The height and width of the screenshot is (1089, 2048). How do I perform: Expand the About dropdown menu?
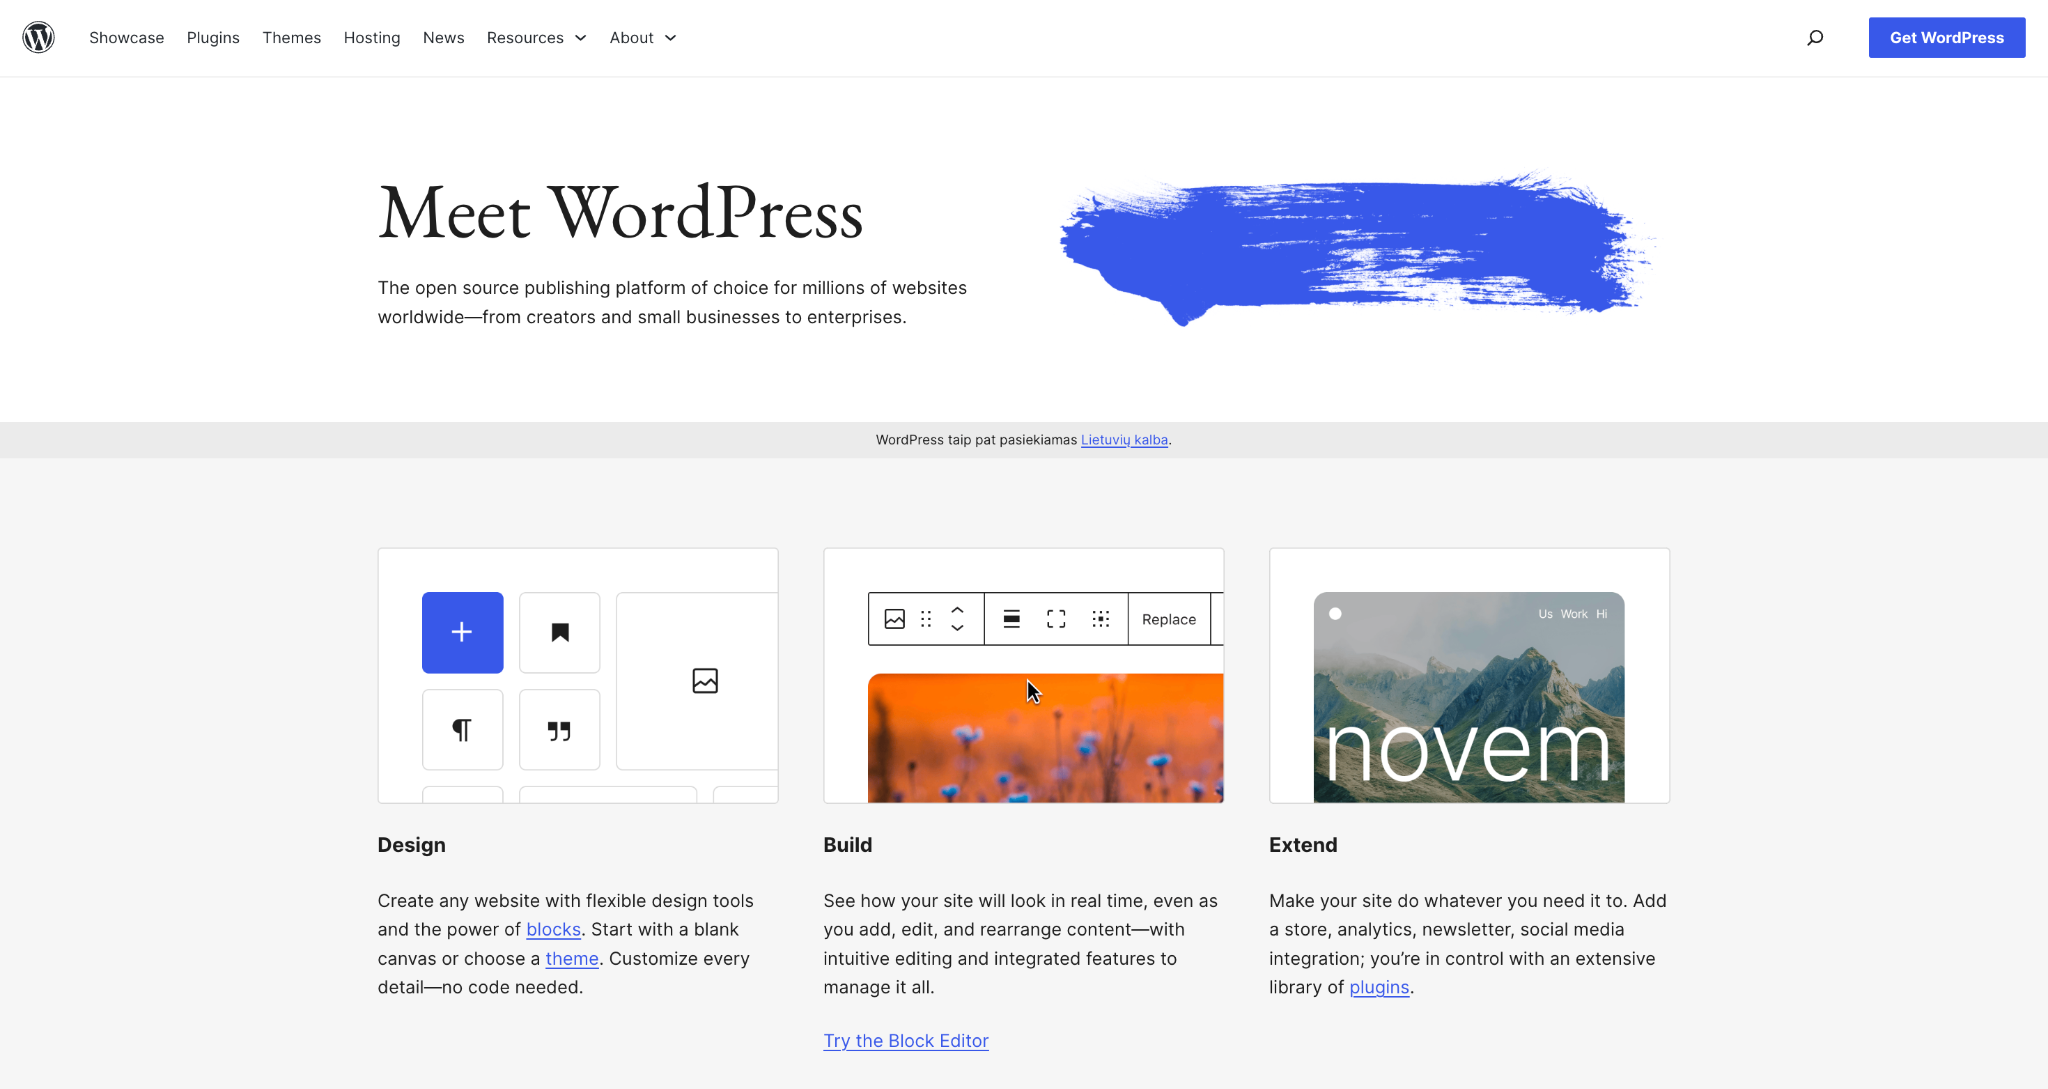point(643,38)
